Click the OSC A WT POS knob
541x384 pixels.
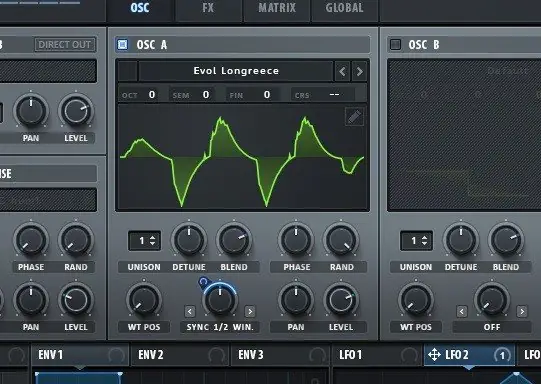[x=144, y=299]
